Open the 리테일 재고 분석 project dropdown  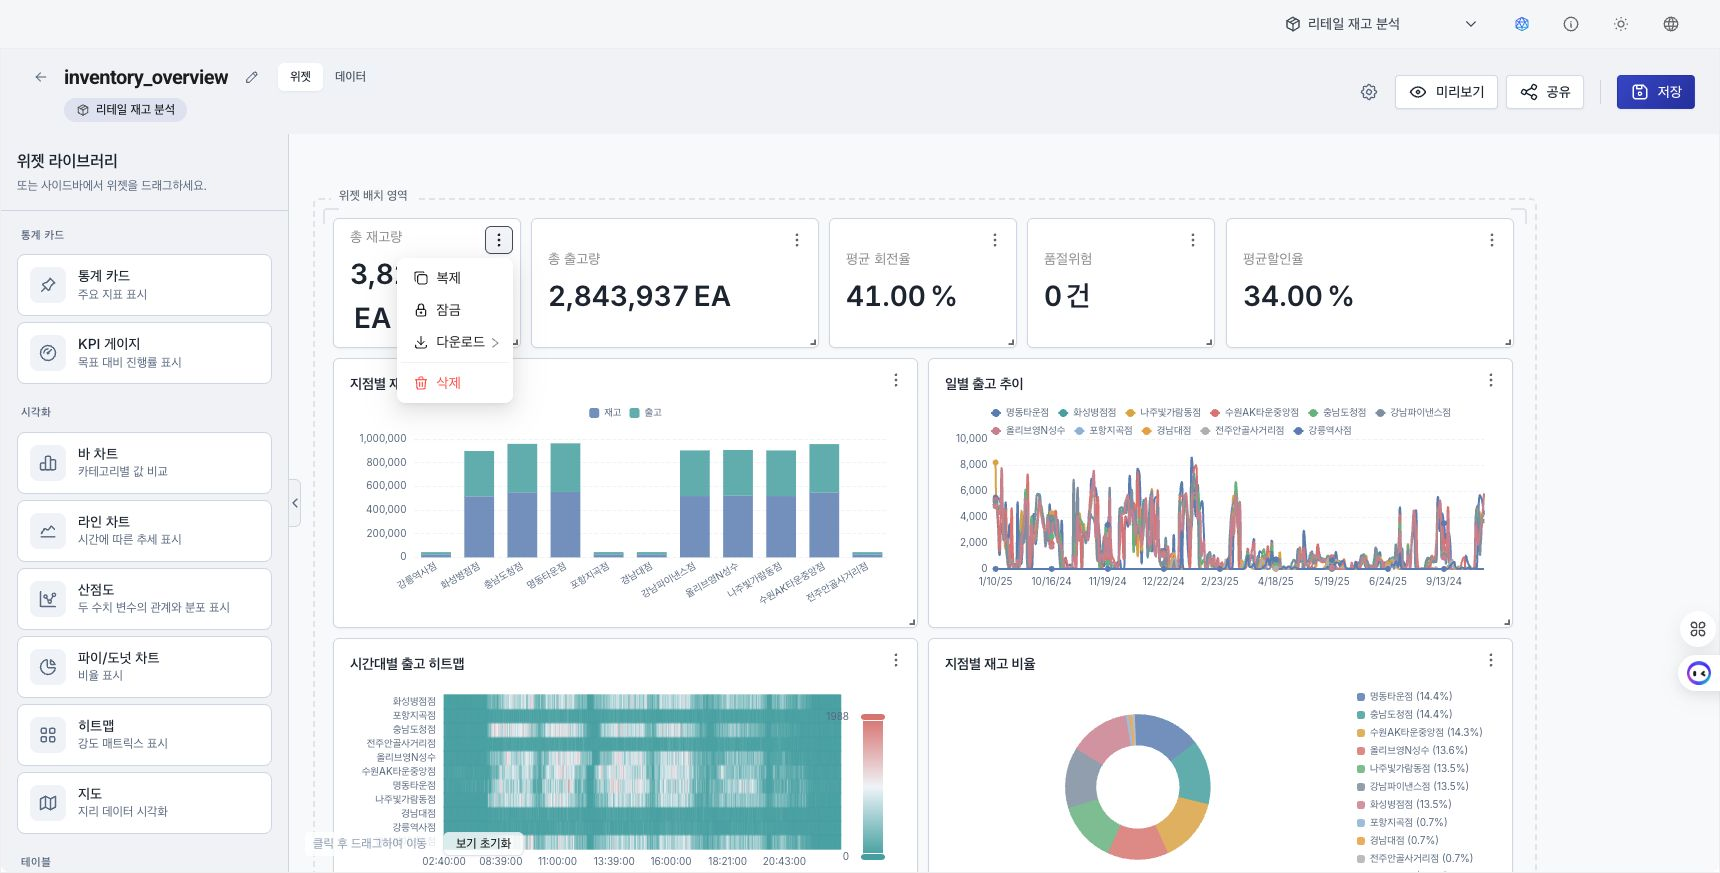(x=1381, y=24)
